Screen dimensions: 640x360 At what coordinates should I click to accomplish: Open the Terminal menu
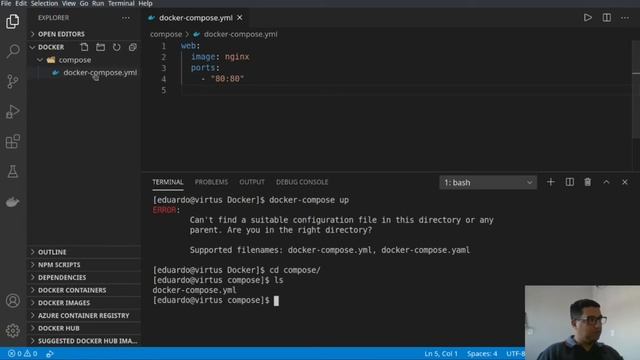(x=121, y=3)
